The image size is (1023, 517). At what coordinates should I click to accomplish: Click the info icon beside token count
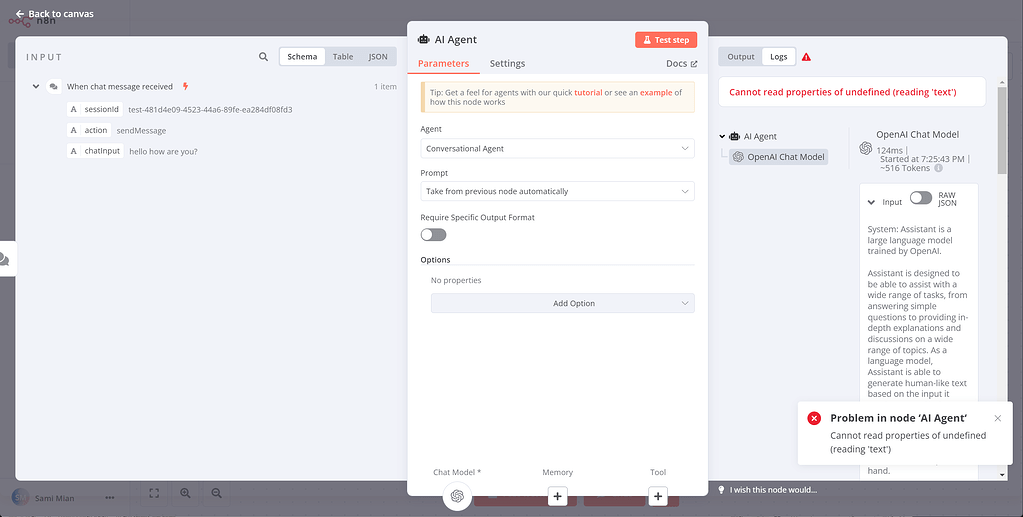click(938, 169)
